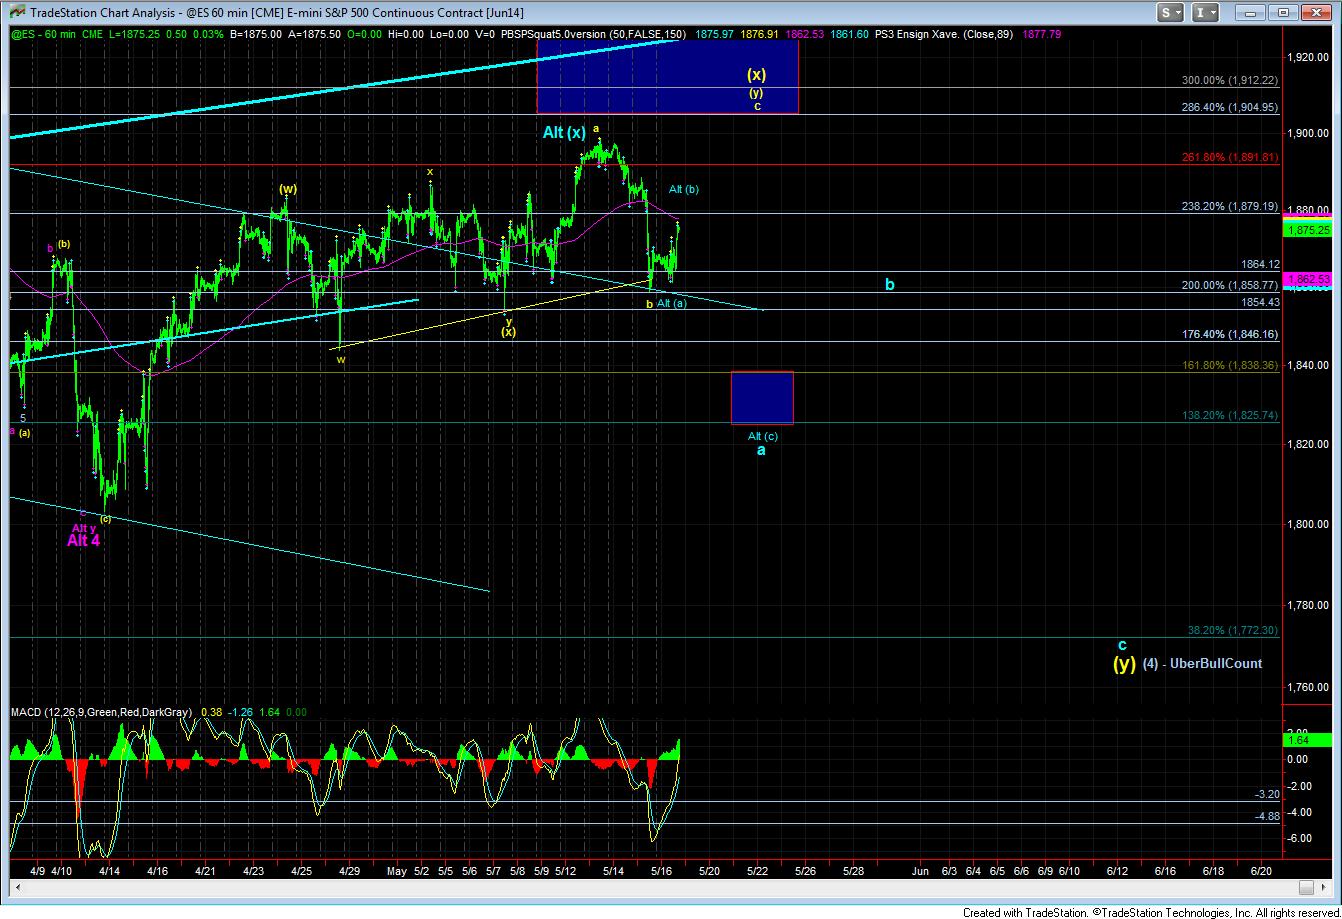The height and width of the screenshot is (919, 1342).
Task: Click the magenta Alt 4 wave label
Action: coord(83,540)
